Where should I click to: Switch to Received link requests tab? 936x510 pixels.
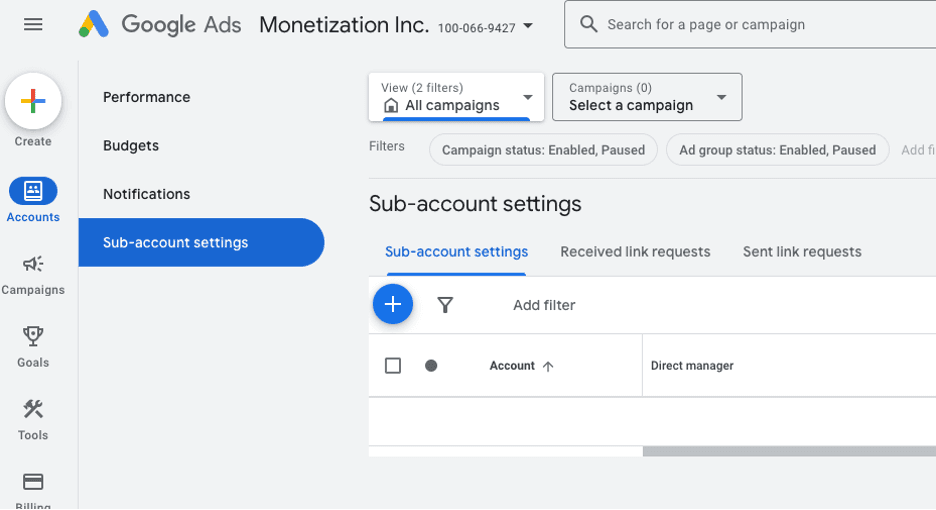click(635, 252)
